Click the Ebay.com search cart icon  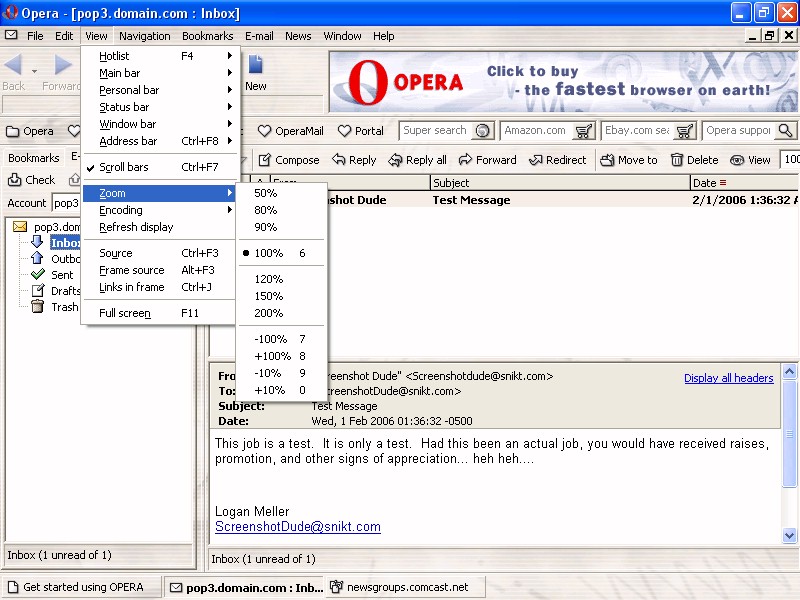click(684, 131)
